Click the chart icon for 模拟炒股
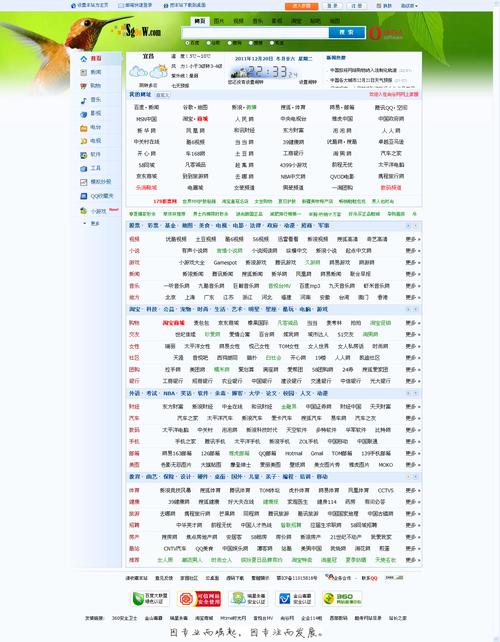Screen dimensions: 500x642 tap(84, 182)
